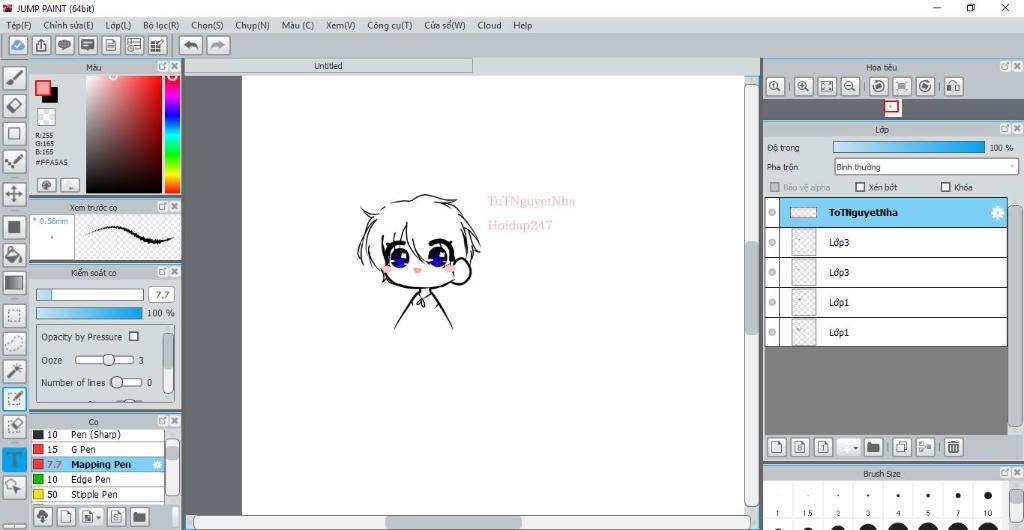Enable Opacity by Pressure checkbox
1024x530 pixels.
[x=134, y=337]
